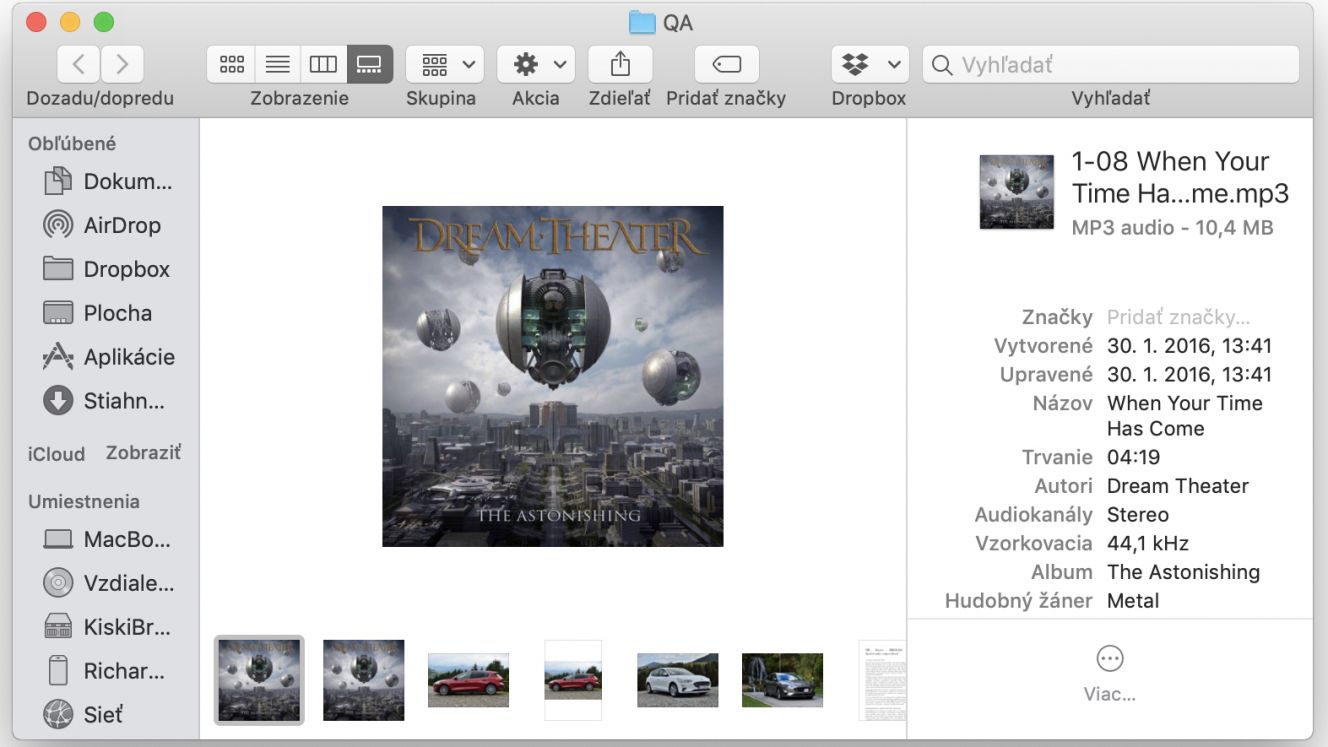Switch to gallery view

pyautogui.click(x=369, y=64)
